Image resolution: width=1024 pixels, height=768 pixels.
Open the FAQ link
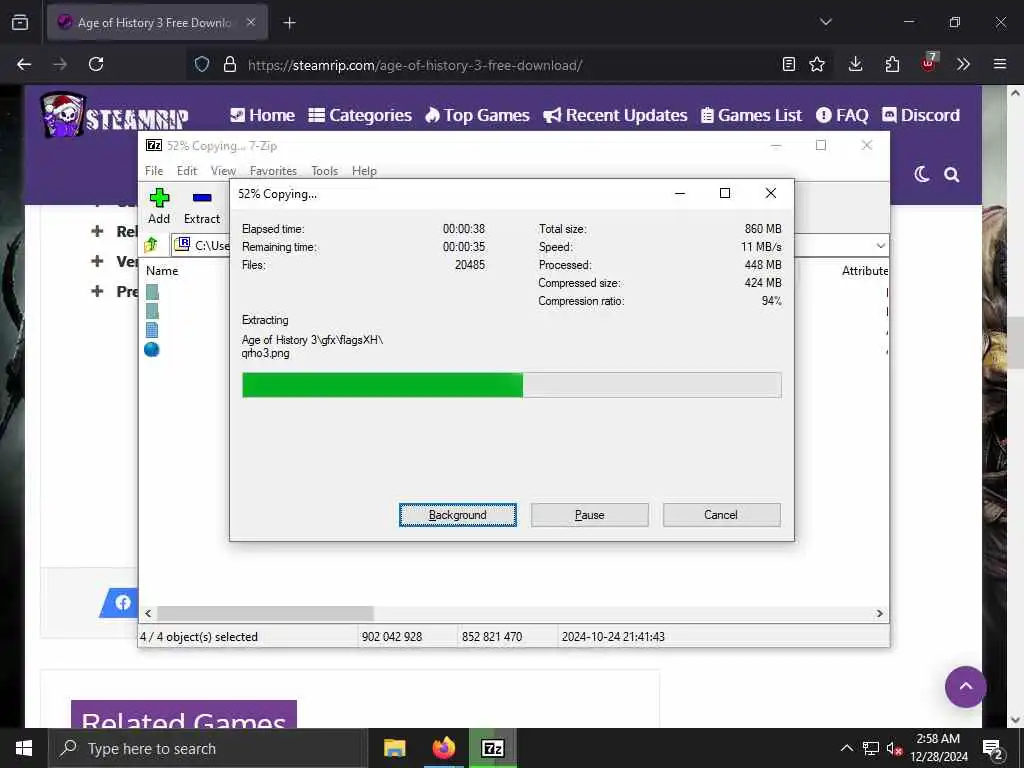point(842,115)
